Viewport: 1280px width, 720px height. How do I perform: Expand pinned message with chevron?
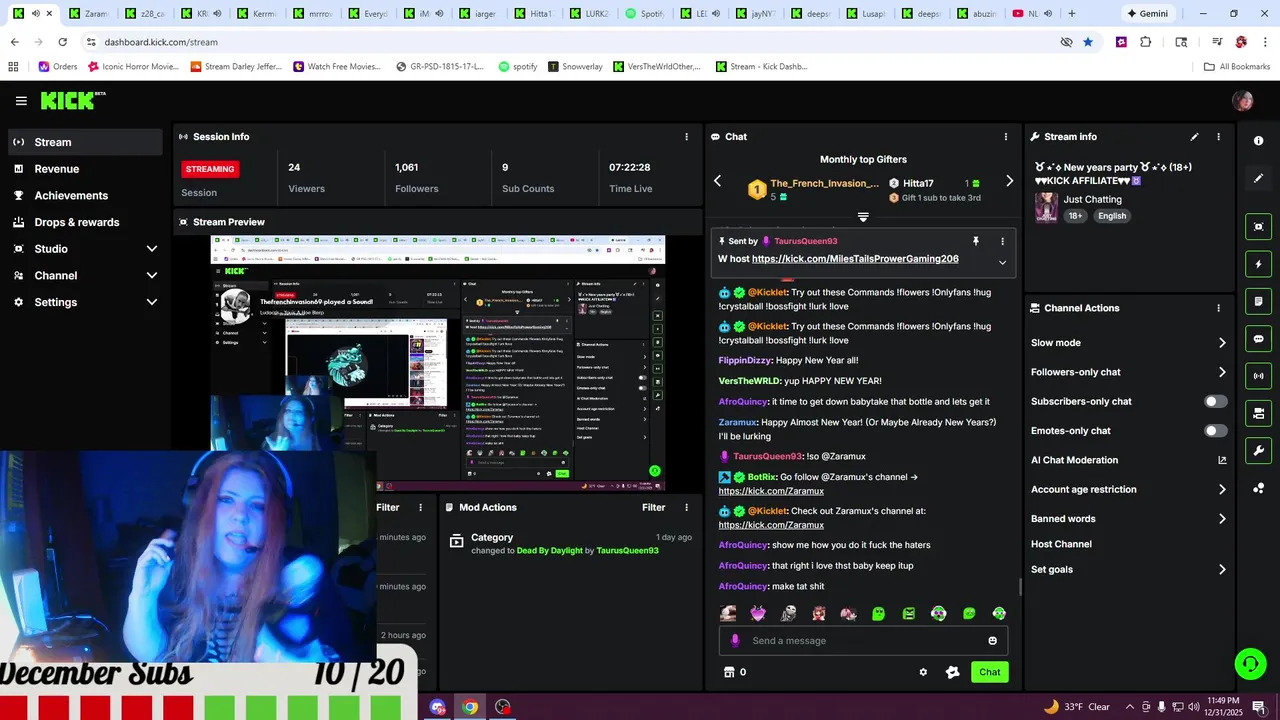tap(1002, 262)
